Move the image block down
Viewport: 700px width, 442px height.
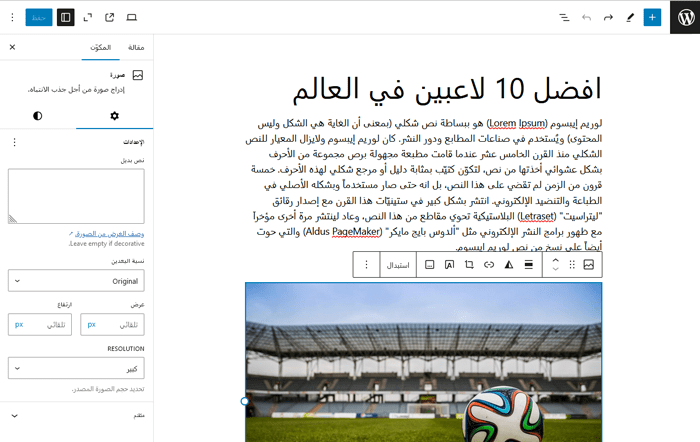point(555,269)
